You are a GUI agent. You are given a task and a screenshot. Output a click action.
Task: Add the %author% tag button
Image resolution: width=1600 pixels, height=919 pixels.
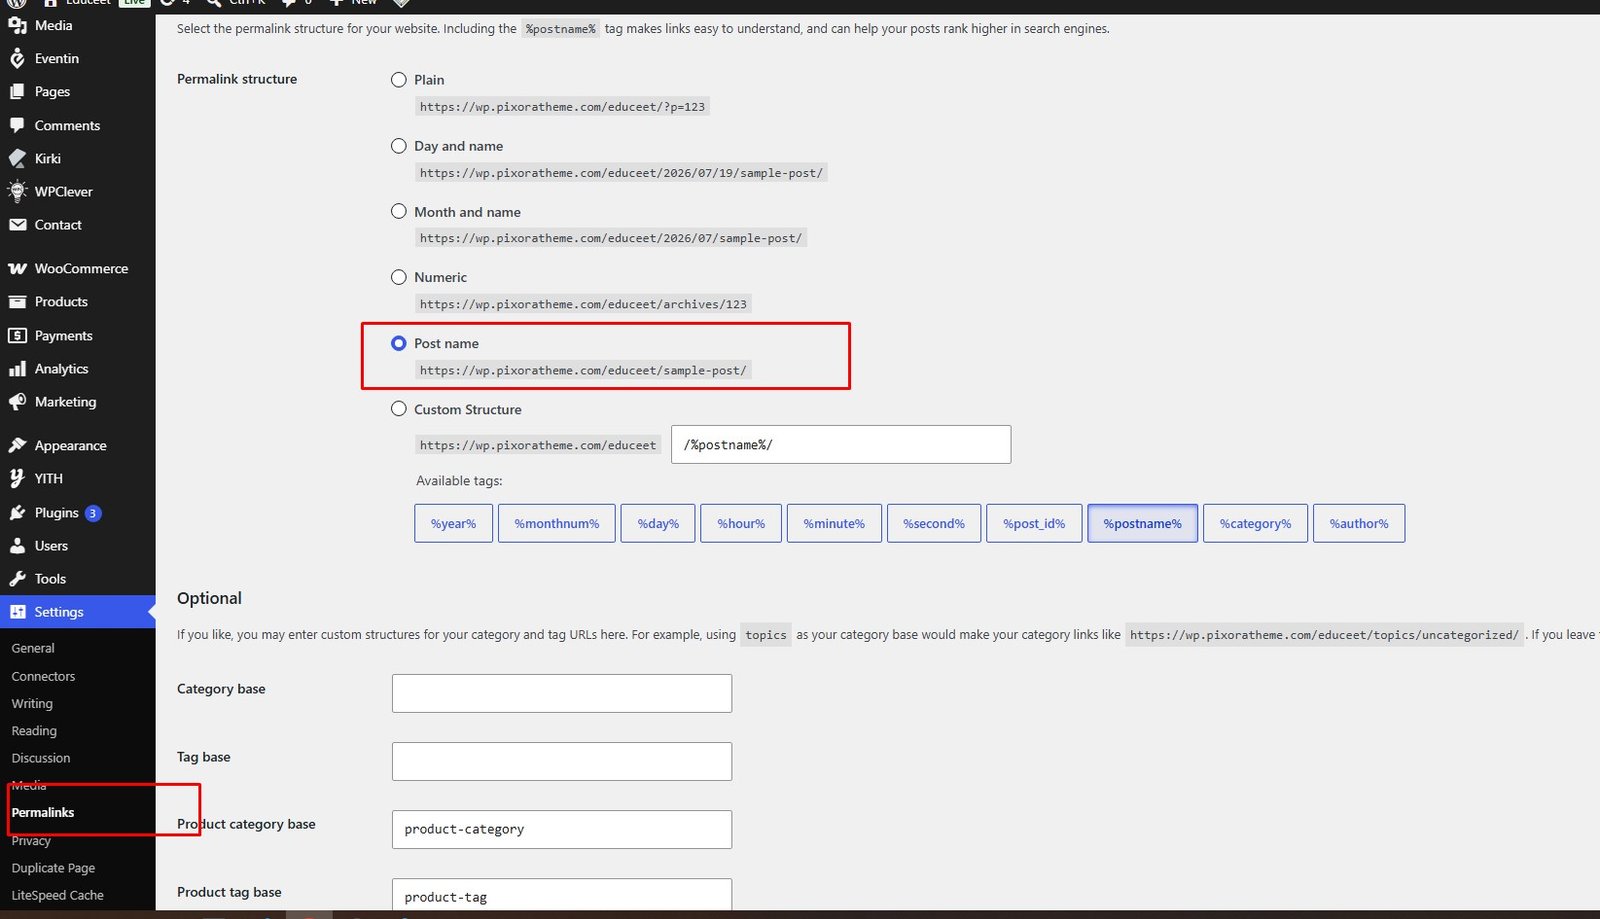pyautogui.click(x=1359, y=523)
